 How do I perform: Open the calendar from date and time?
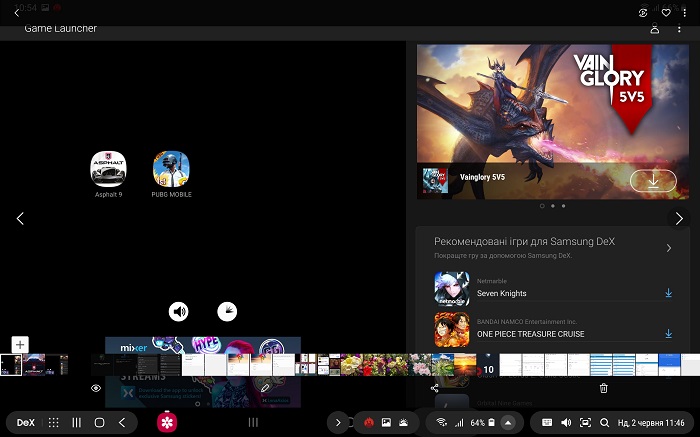click(x=651, y=423)
